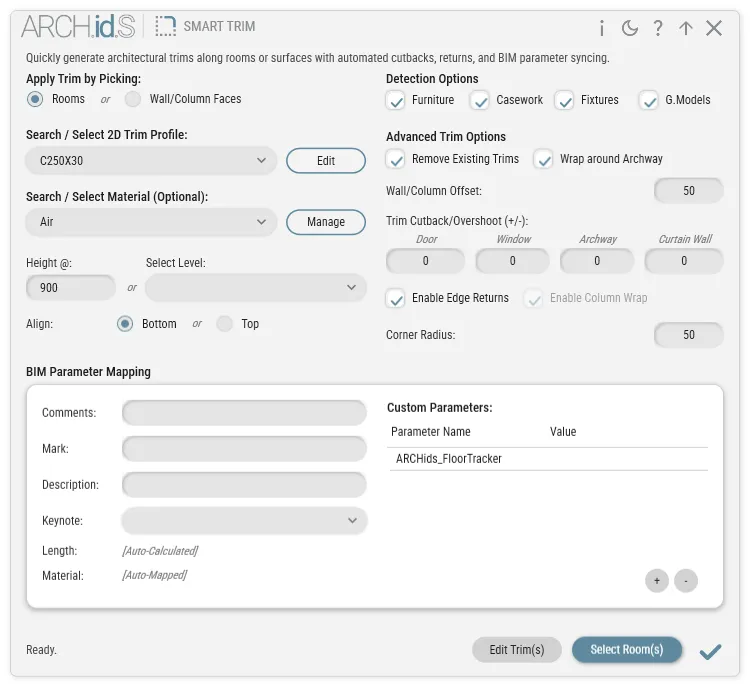Click the Value column header
Viewport: 750px width, 687px height.
pos(563,432)
